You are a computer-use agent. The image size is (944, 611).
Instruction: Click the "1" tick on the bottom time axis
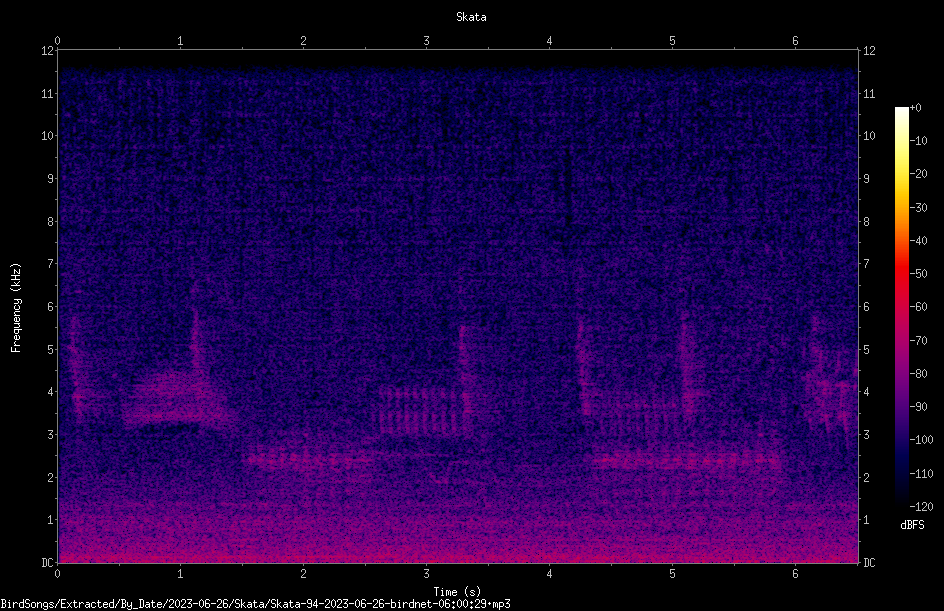pyautogui.click(x=180, y=574)
